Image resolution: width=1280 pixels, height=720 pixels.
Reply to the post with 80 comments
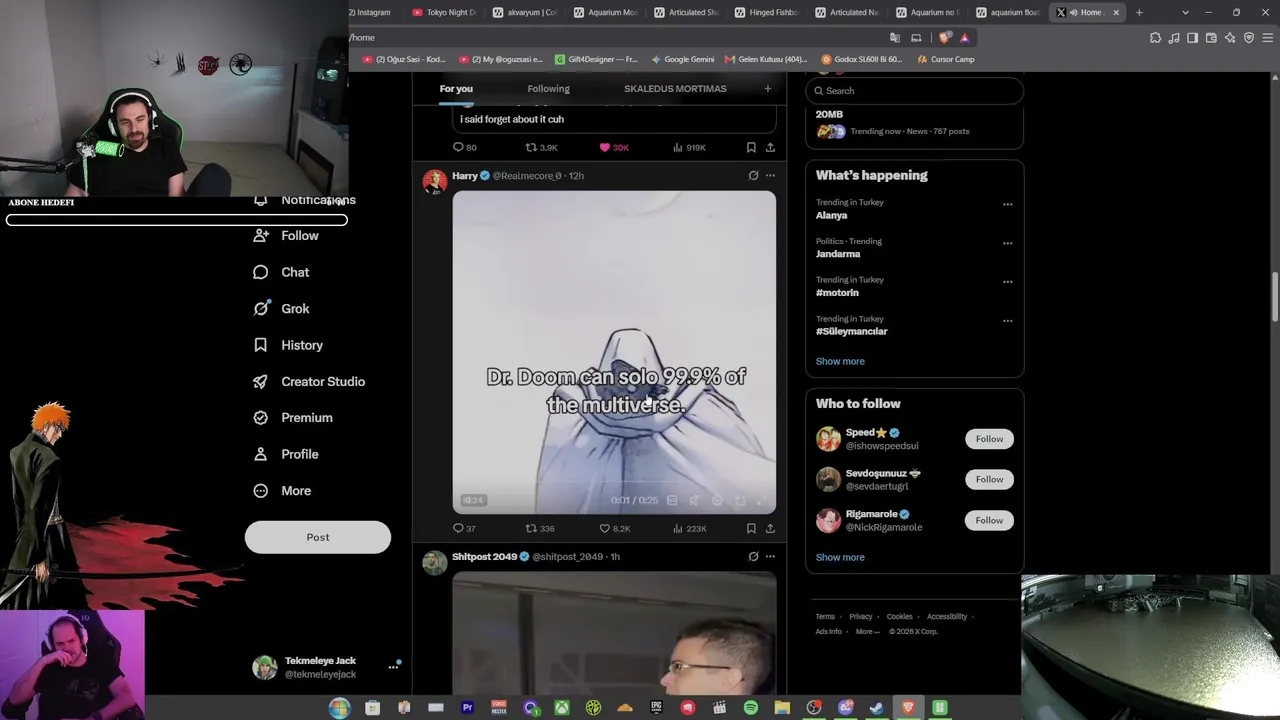pos(465,147)
